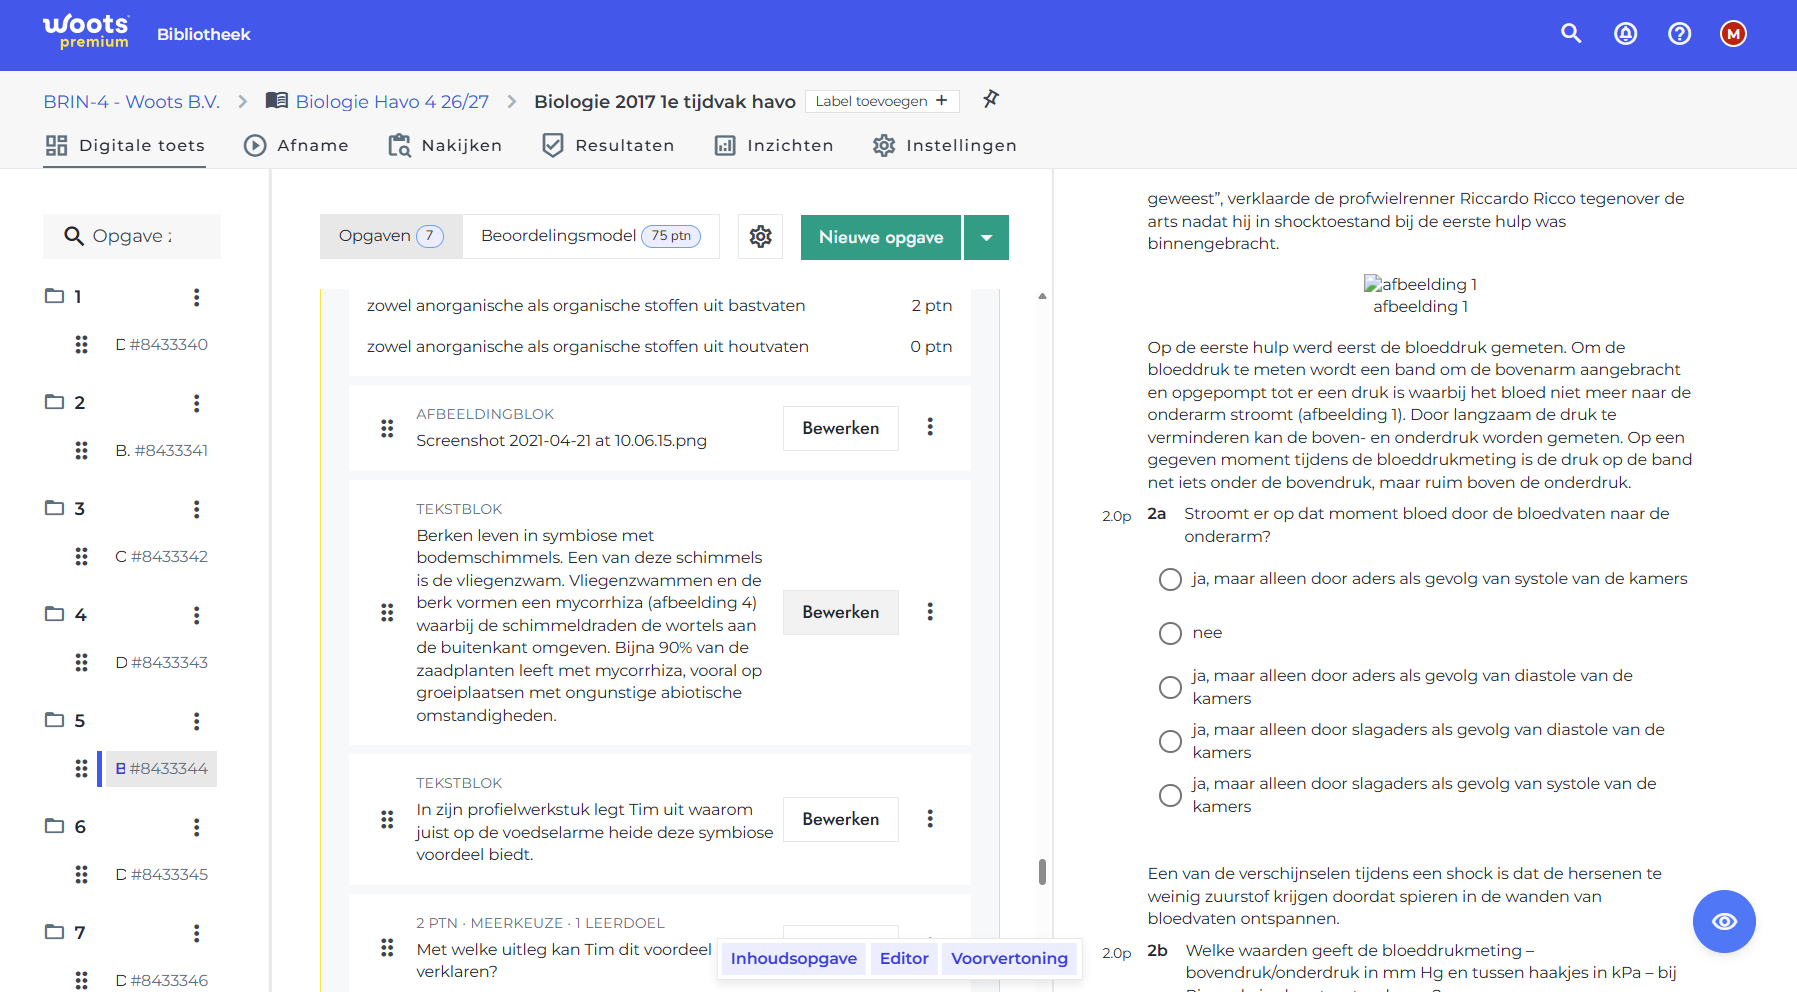Open kebab menu for folder 4
Screen dimensions: 1797x992
point(196,615)
